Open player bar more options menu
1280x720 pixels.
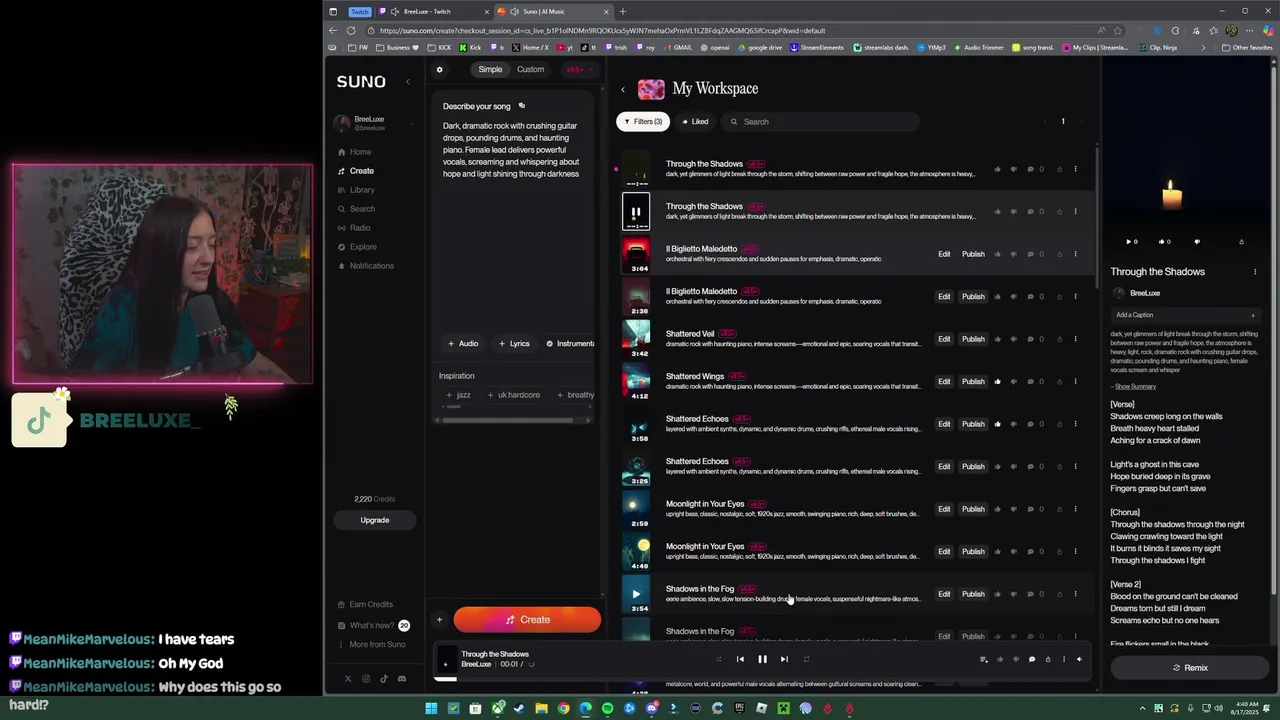[1064, 659]
